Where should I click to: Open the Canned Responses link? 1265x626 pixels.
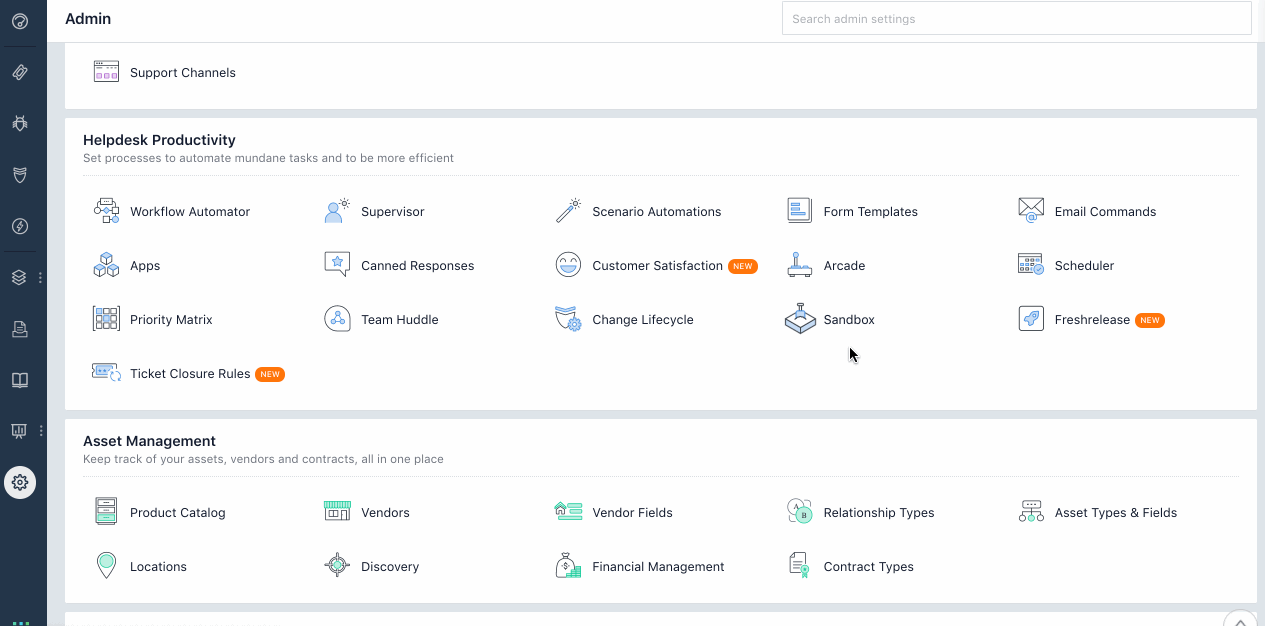pos(418,265)
